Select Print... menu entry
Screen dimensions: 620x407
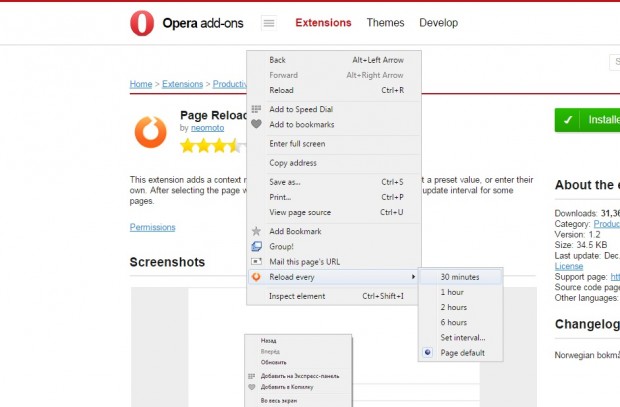click(334, 197)
